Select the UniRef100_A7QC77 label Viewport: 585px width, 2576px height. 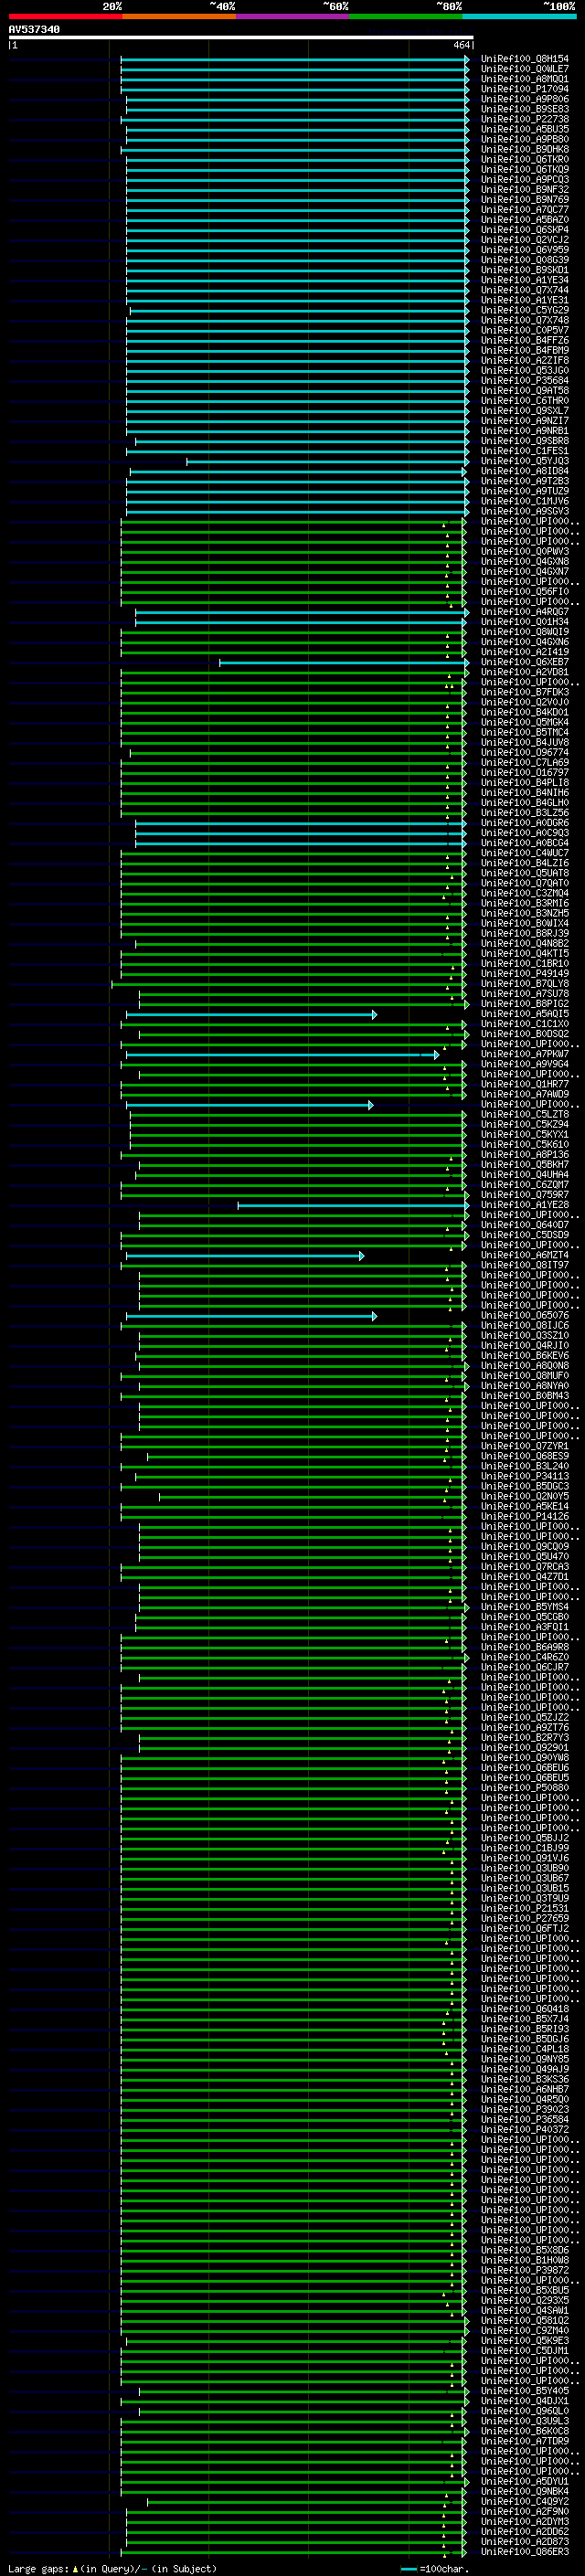tap(524, 210)
